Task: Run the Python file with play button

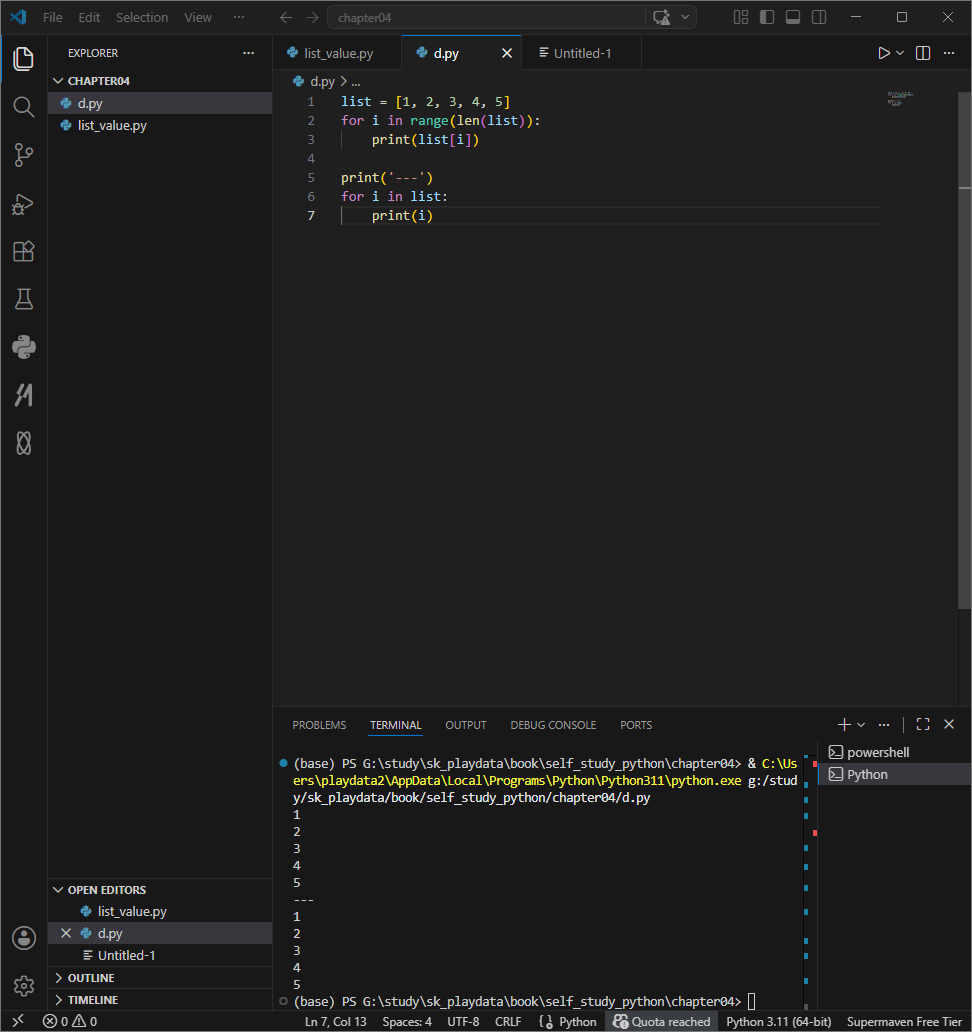Action: coord(883,53)
